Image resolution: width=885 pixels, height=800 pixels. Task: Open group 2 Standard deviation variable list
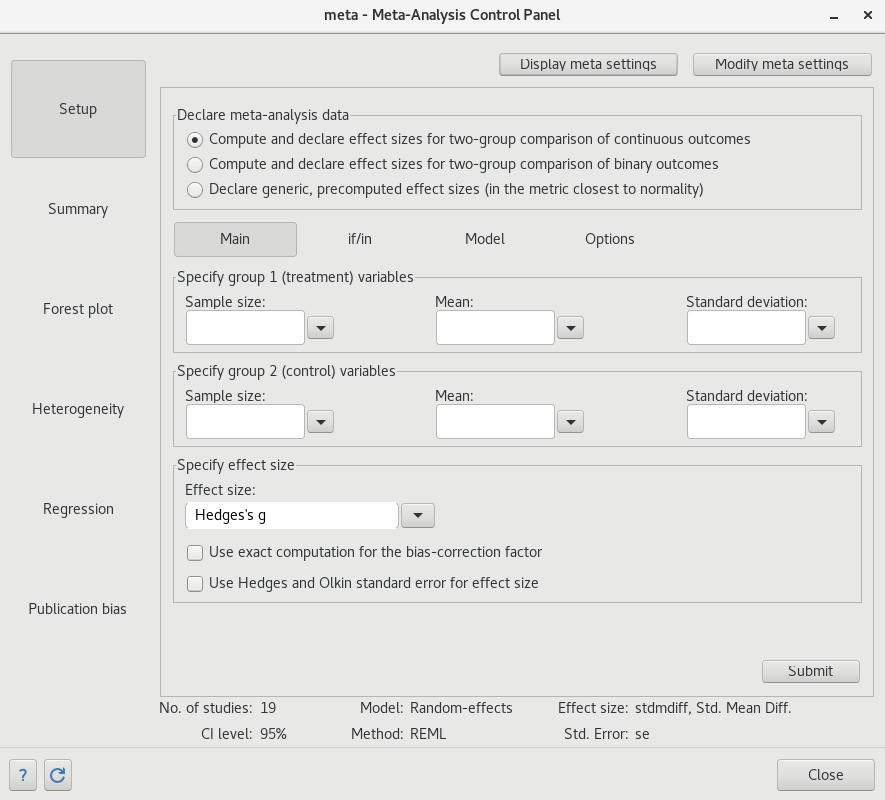821,422
